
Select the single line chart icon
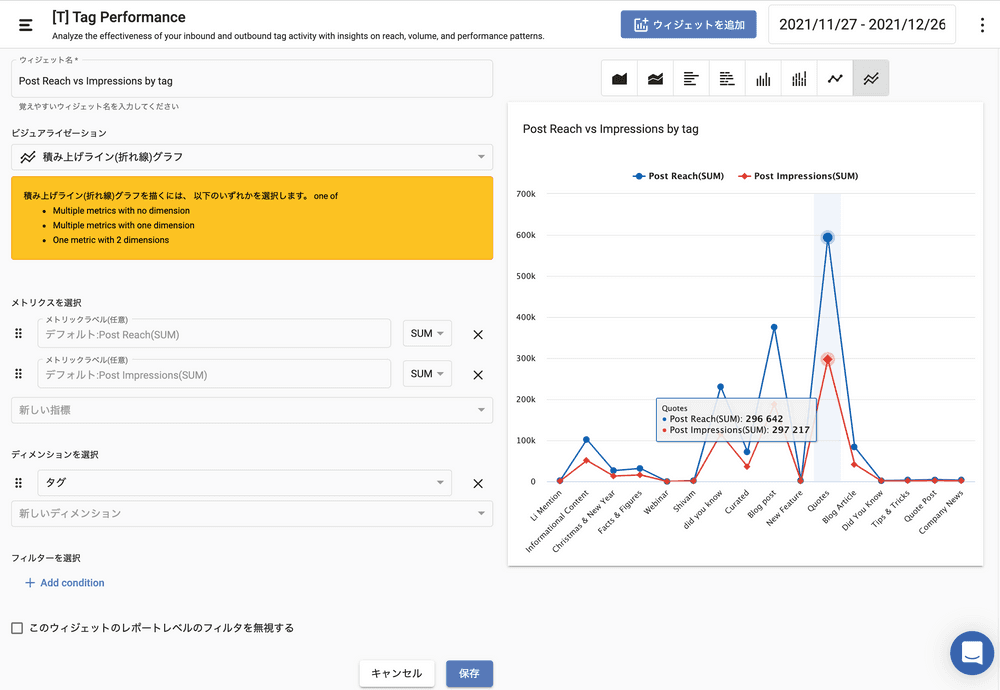click(835, 79)
